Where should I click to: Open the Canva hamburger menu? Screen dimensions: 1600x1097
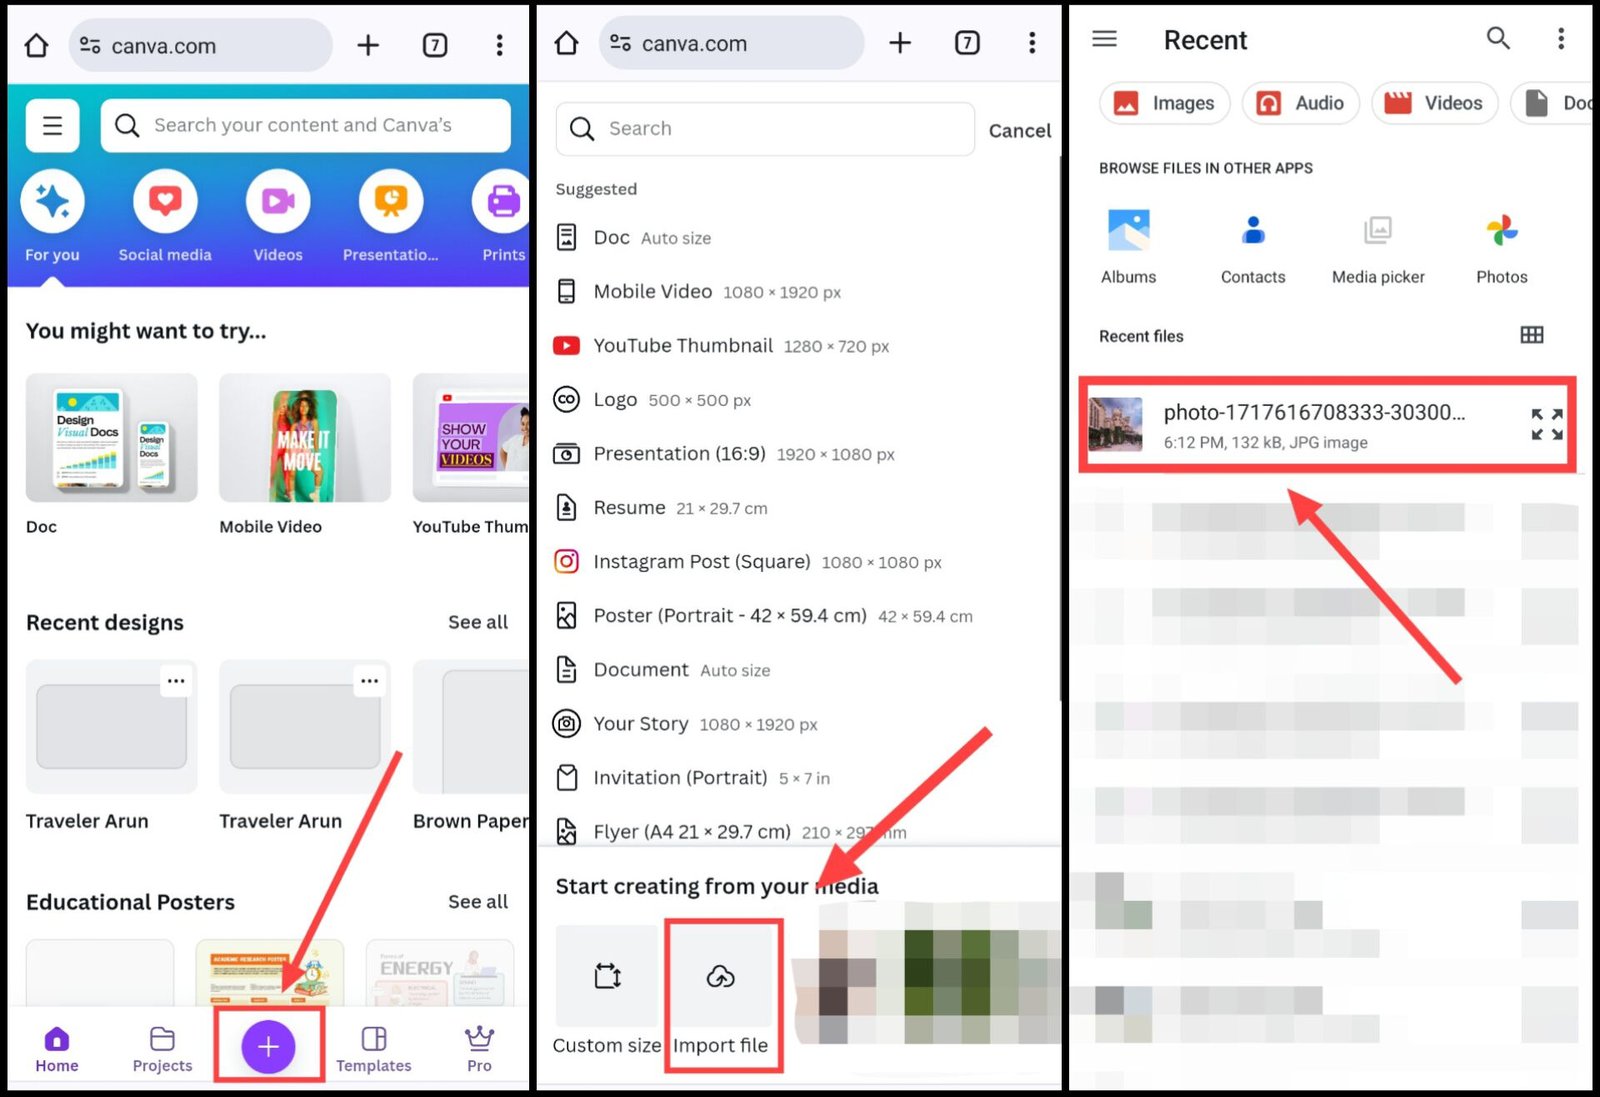(52, 125)
